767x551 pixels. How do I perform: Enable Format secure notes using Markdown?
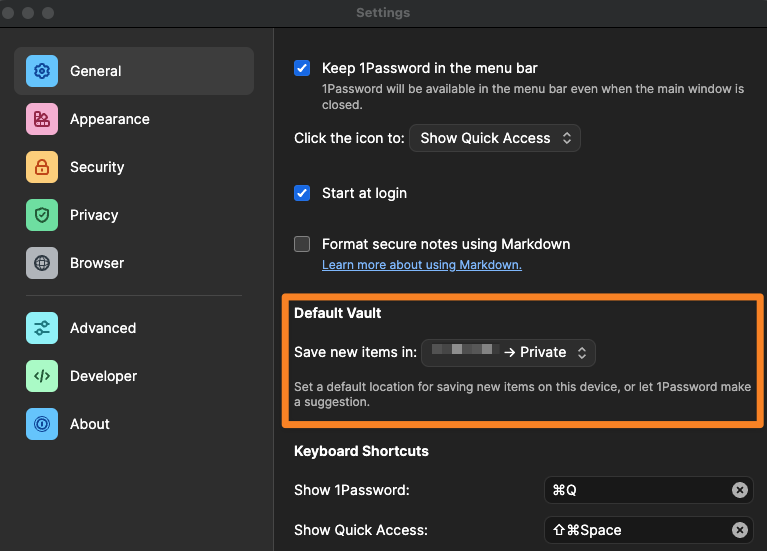[302, 244]
